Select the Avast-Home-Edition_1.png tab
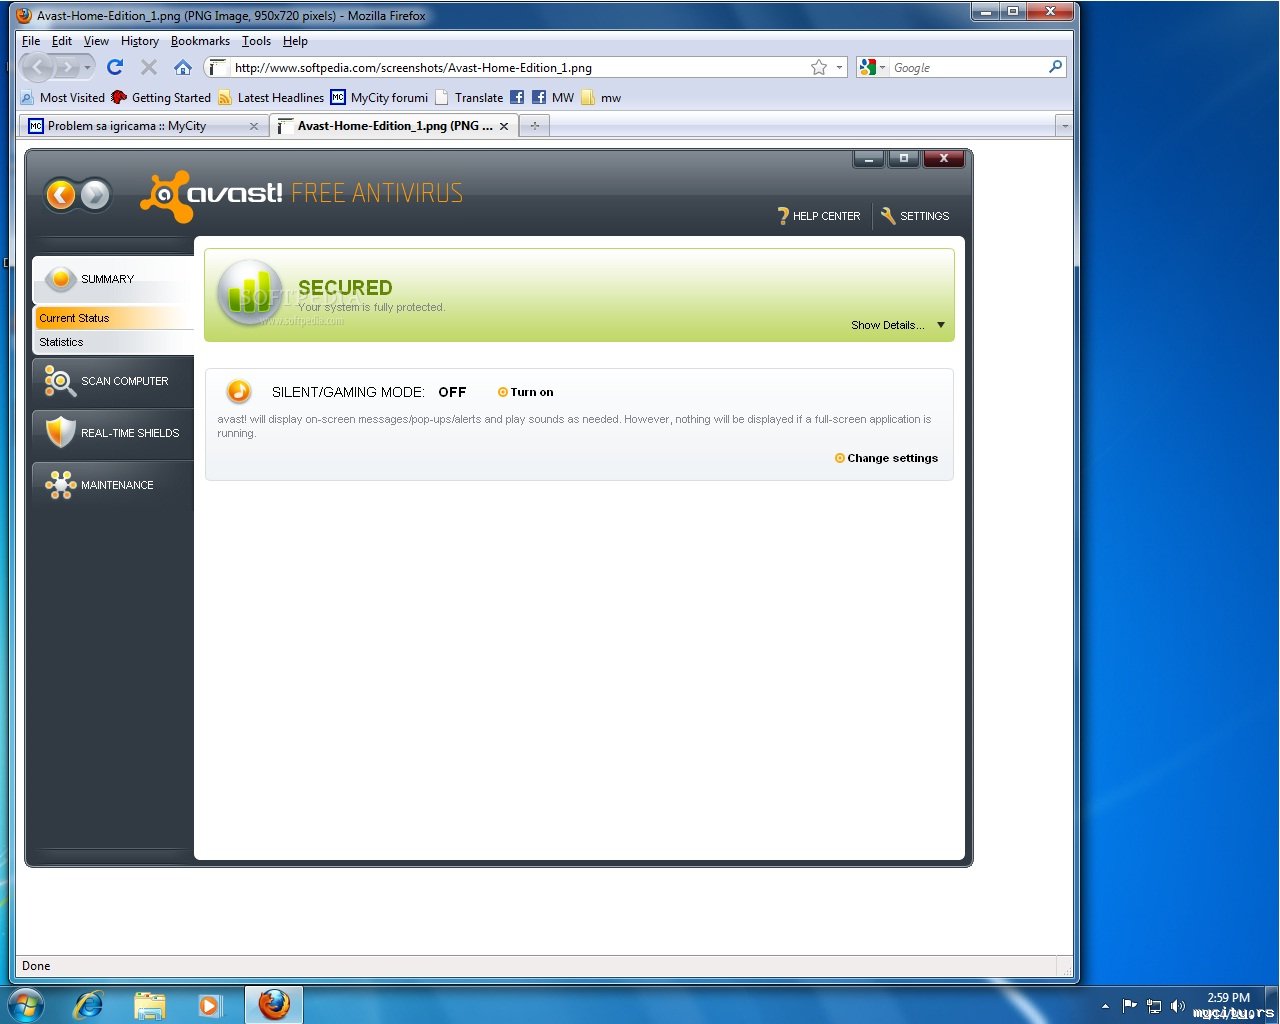 (393, 126)
